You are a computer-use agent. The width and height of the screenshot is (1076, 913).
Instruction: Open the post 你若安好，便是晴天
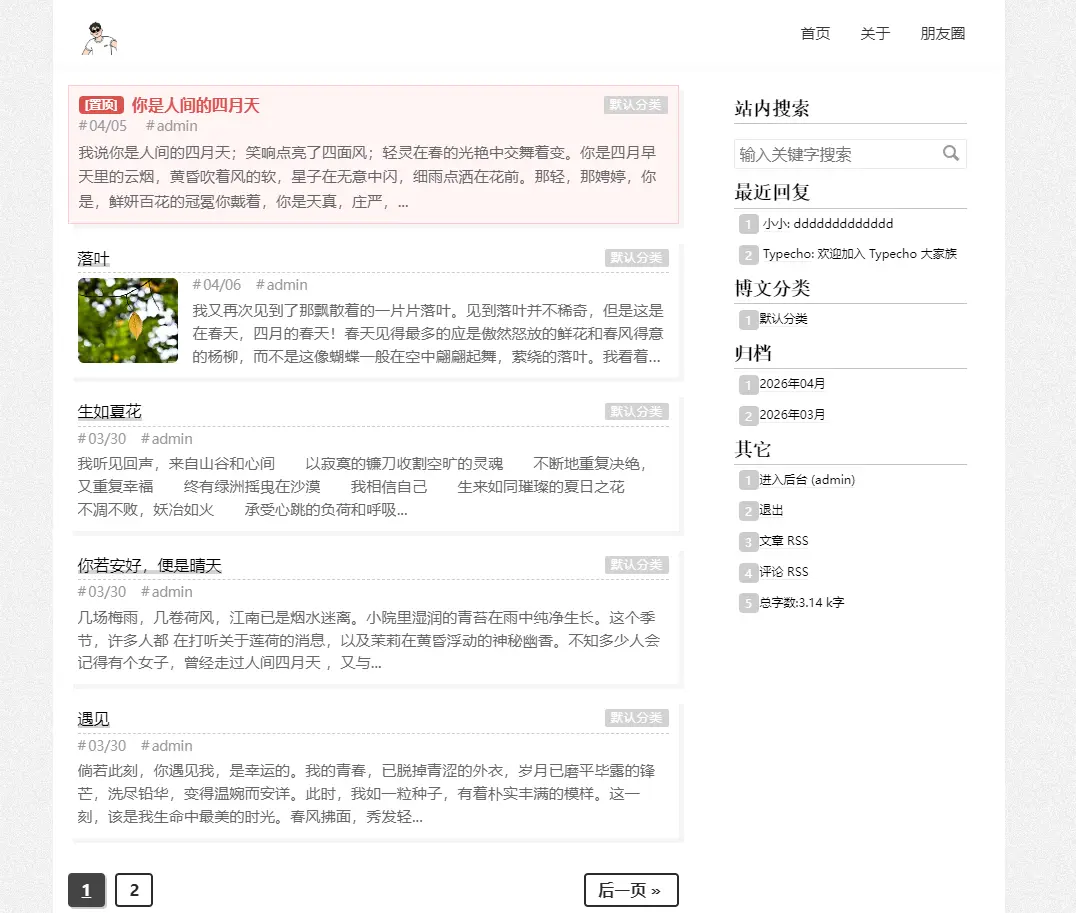pos(150,566)
